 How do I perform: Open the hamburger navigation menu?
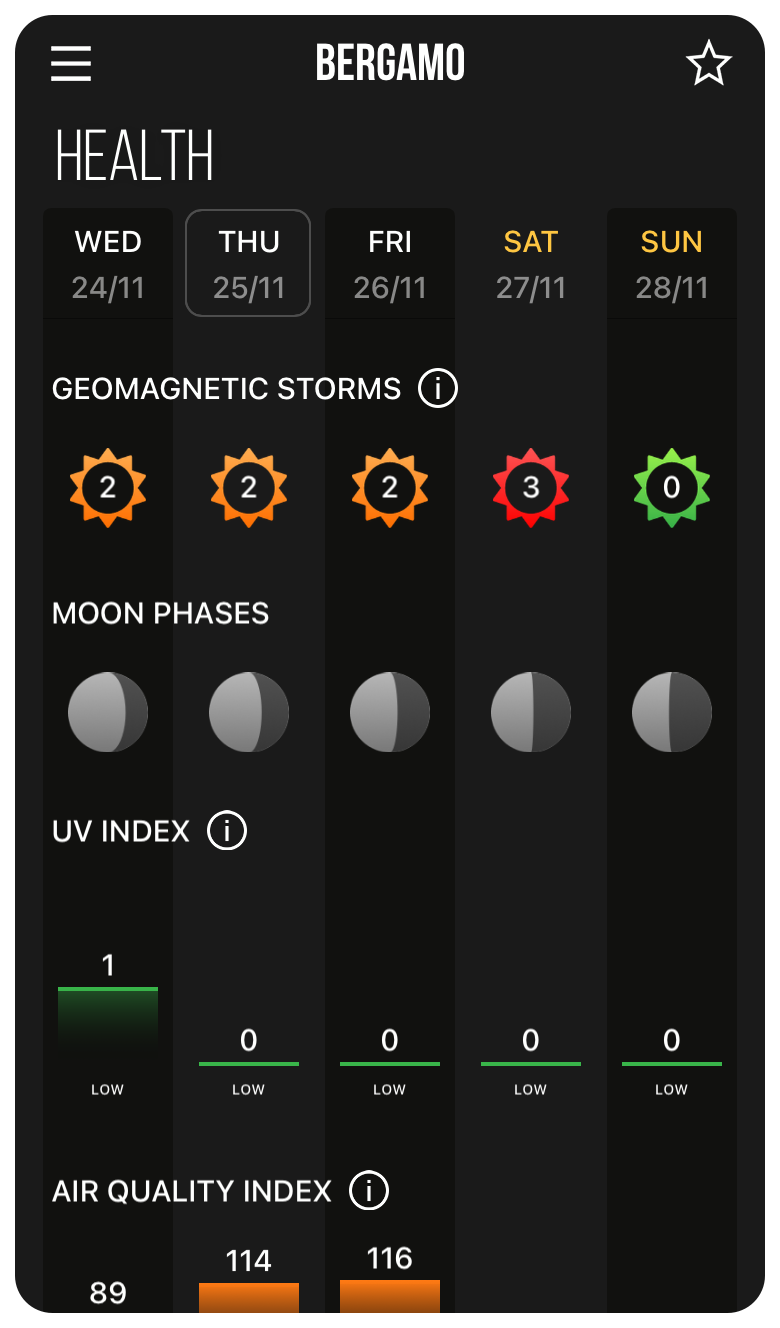[x=70, y=63]
